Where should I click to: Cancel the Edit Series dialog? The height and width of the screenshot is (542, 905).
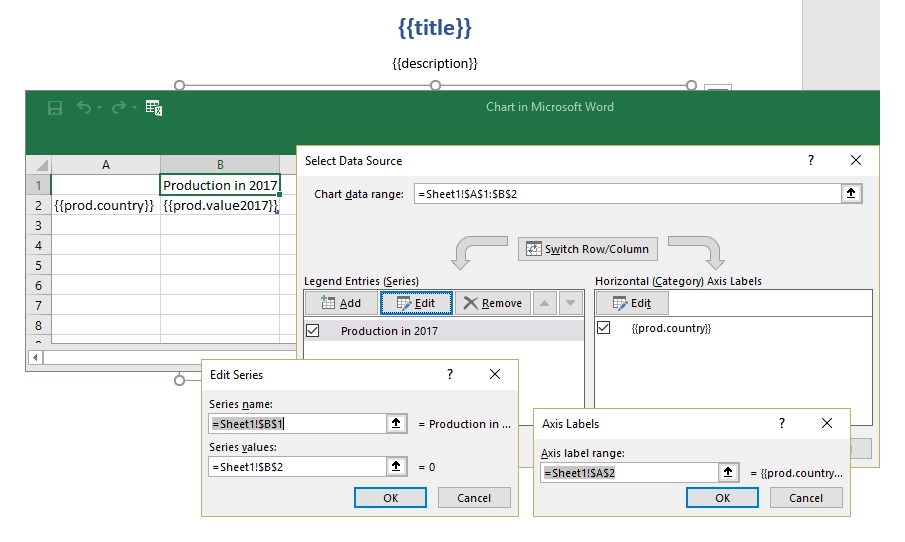point(474,498)
